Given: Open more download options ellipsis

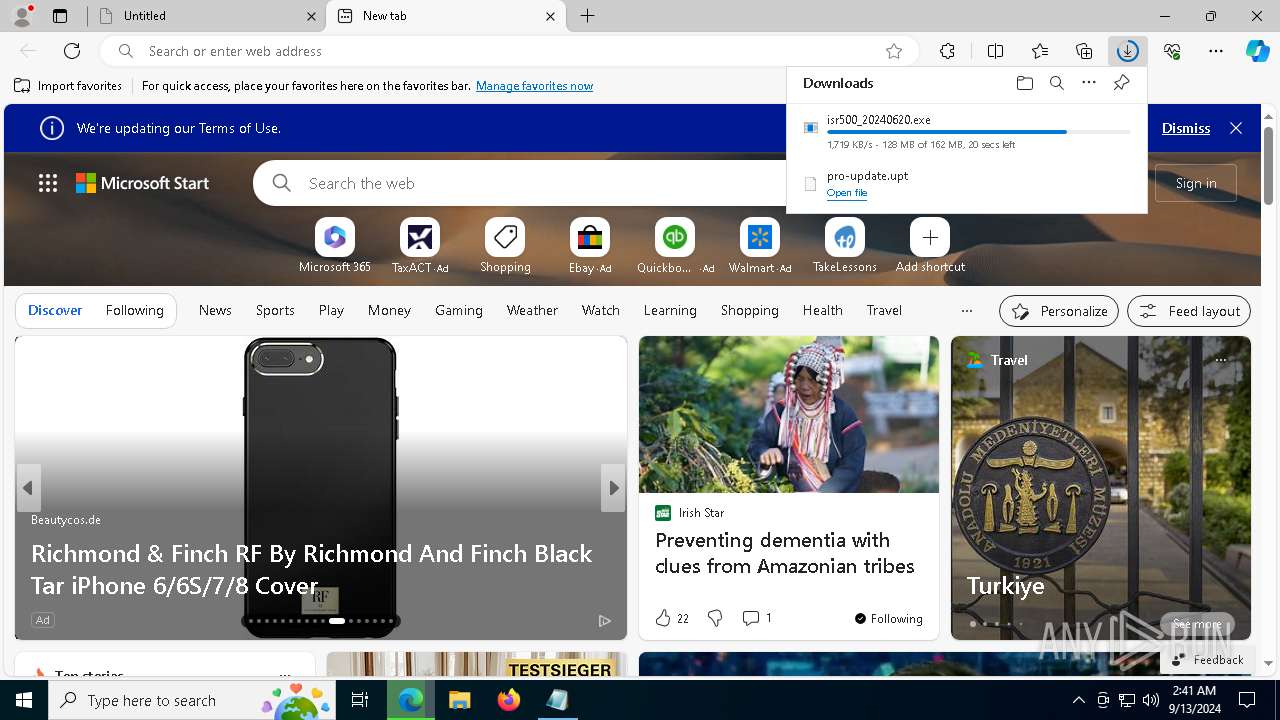Looking at the screenshot, I should point(1089,83).
